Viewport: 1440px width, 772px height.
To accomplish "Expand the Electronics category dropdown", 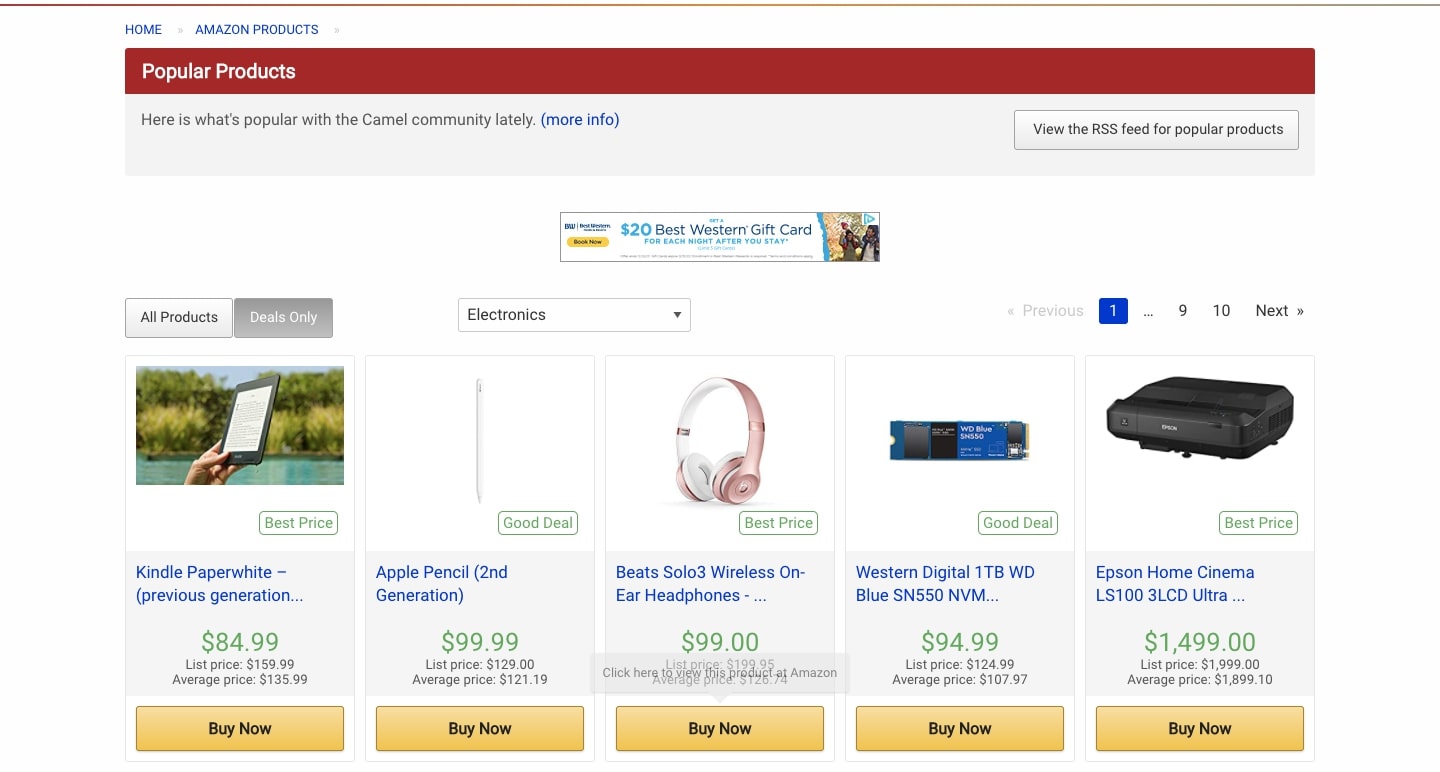I will (x=574, y=315).
